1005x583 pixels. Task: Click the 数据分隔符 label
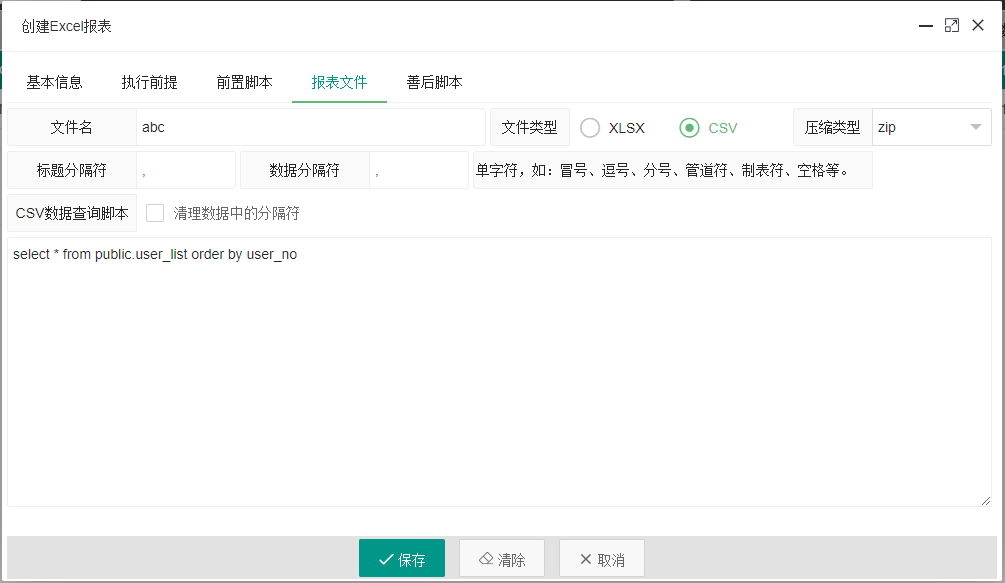tap(304, 170)
